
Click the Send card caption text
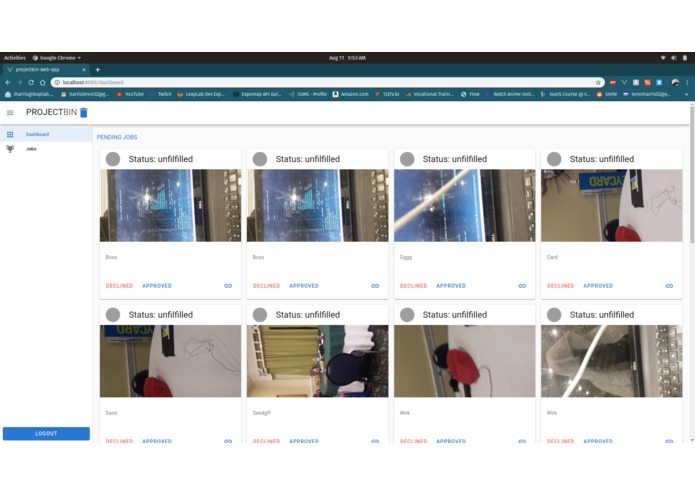point(111,413)
